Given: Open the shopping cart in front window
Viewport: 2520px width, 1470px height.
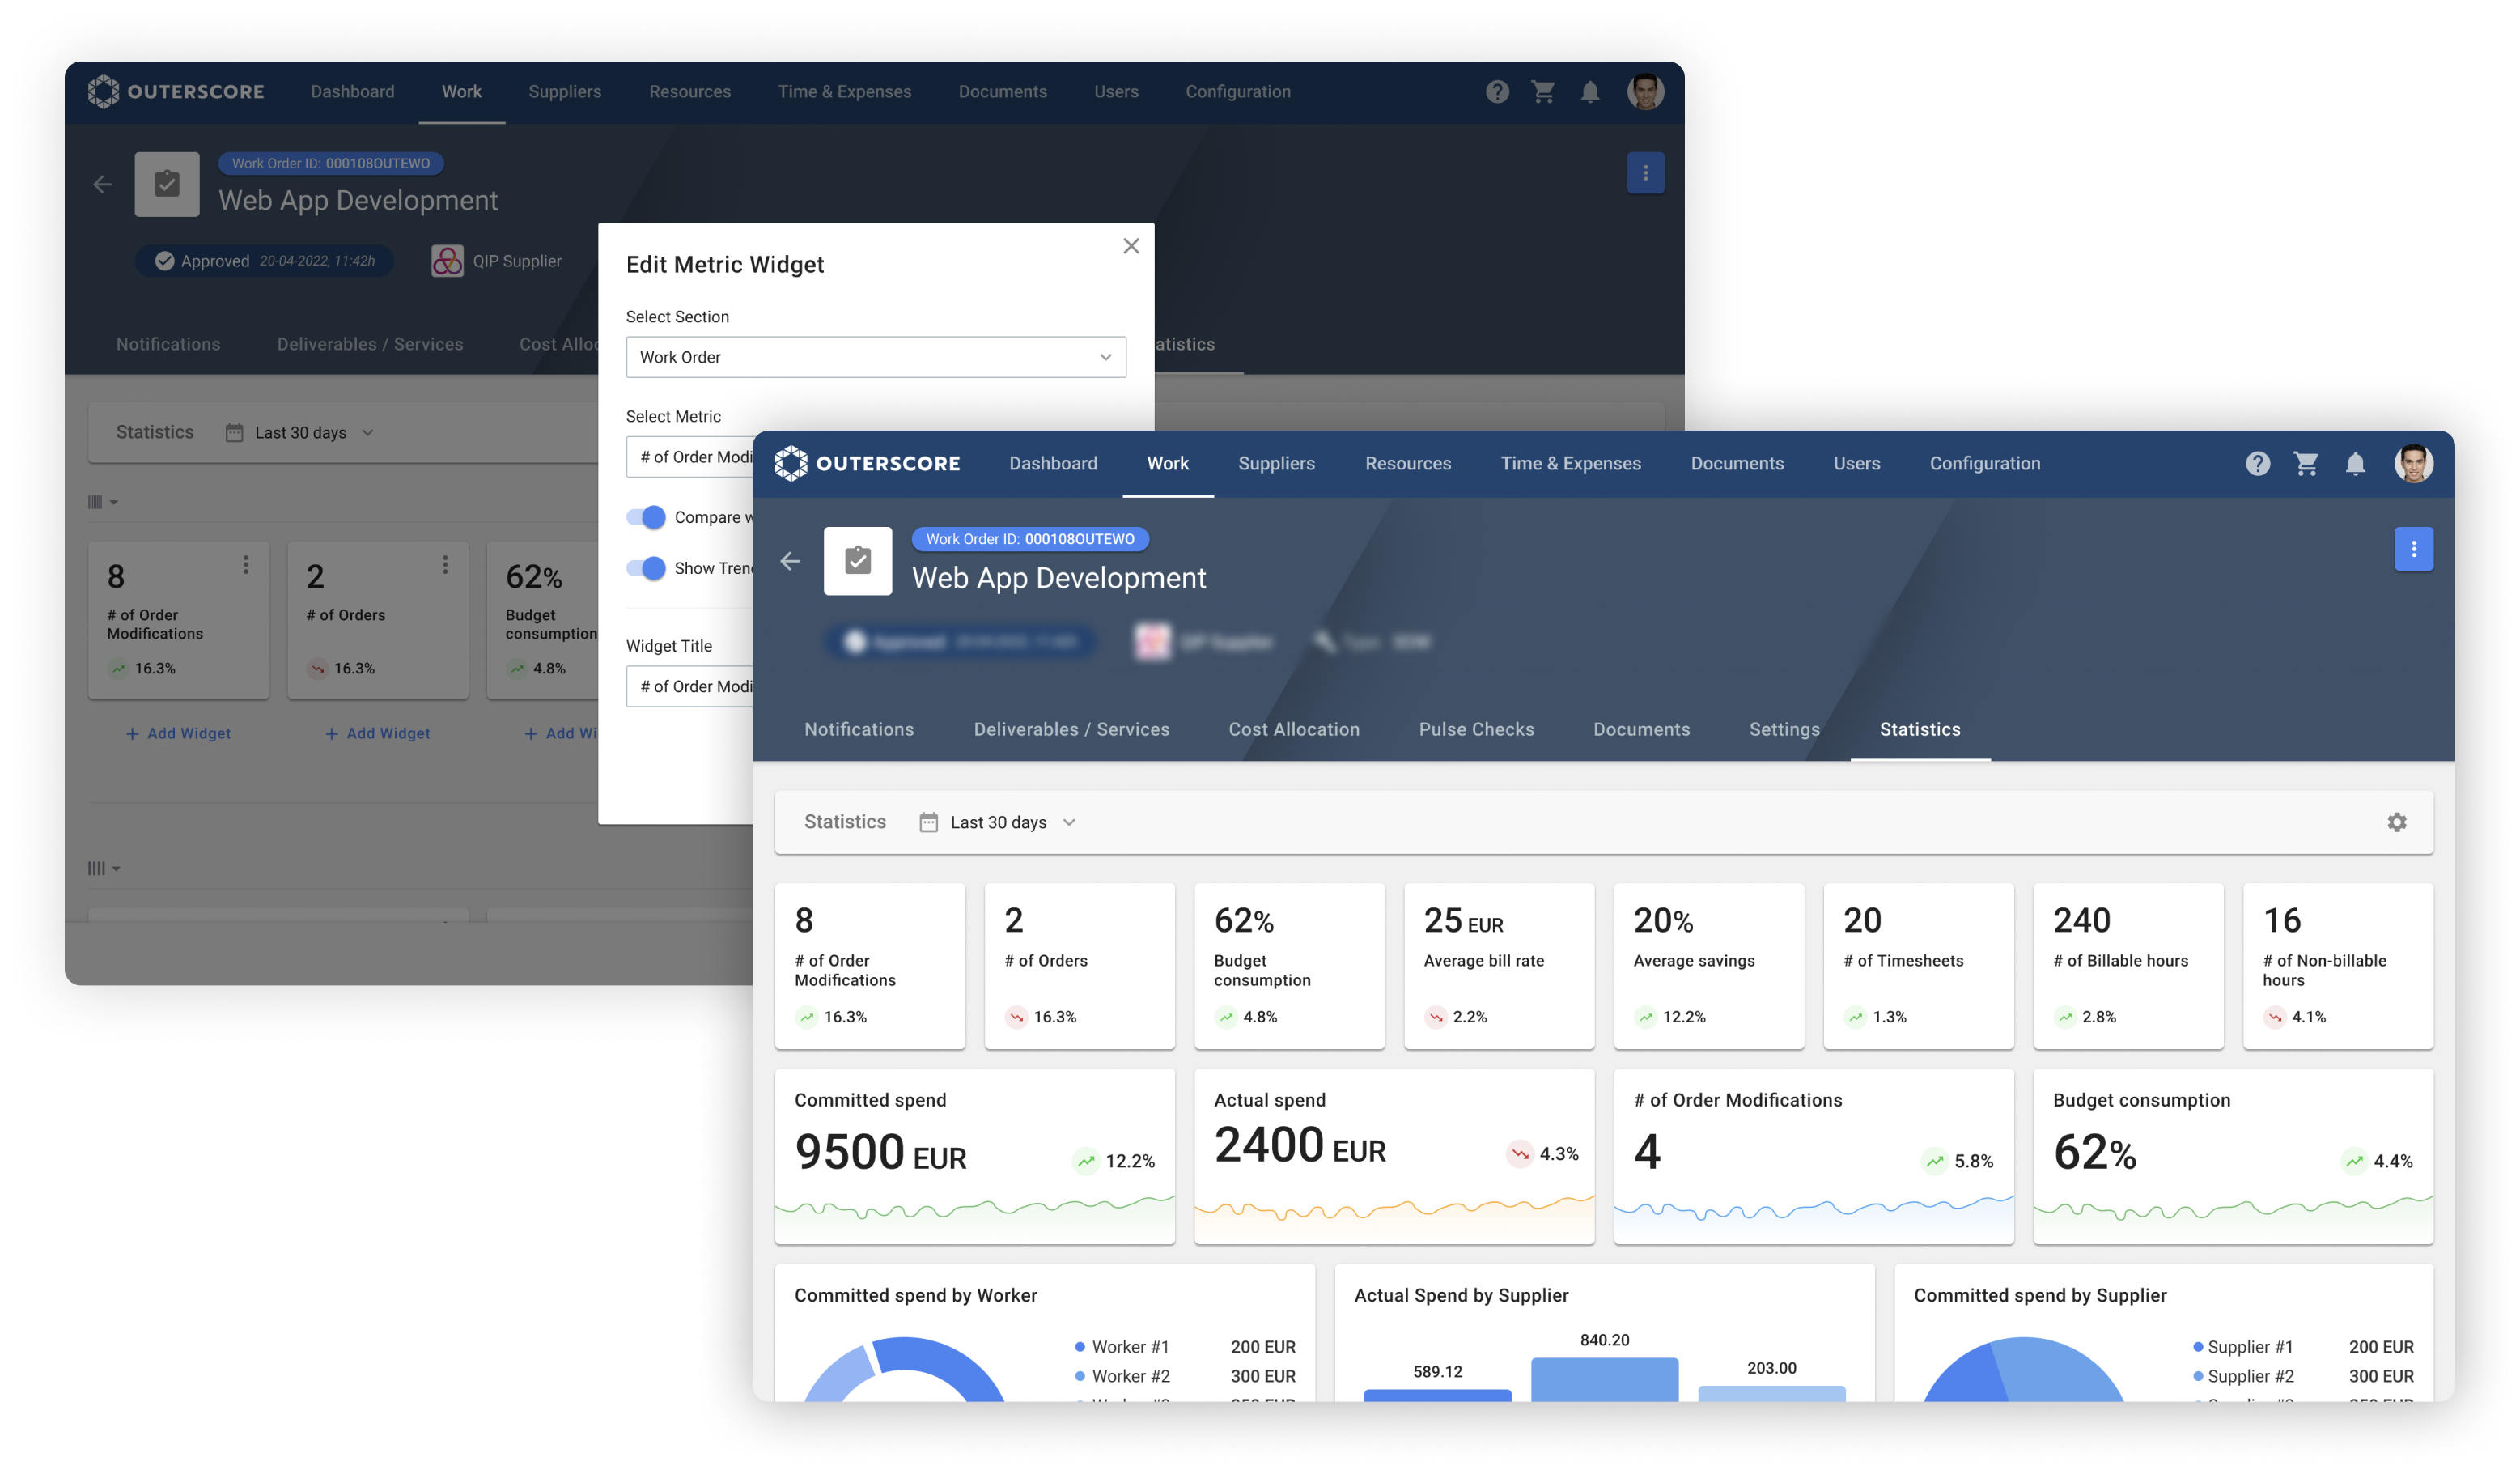Looking at the screenshot, I should [2306, 463].
